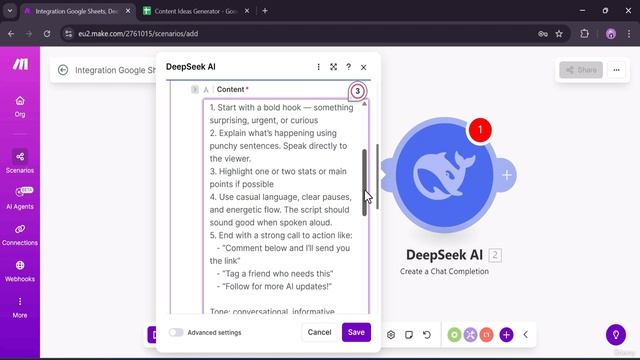Click the line "5. End with a strong call to action like:"
Viewport: 640px width, 360px height.
tap(281, 236)
